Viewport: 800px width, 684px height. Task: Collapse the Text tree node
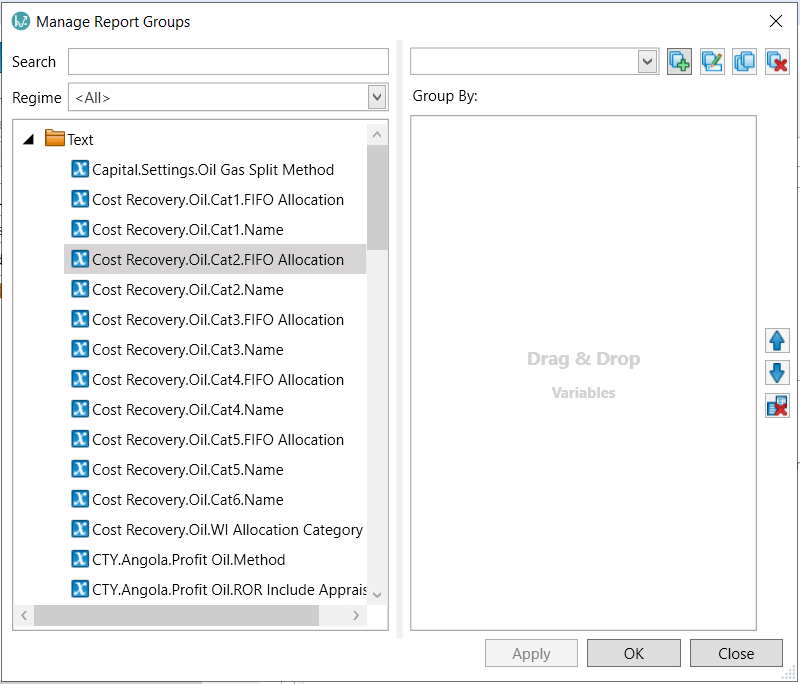click(x=28, y=140)
